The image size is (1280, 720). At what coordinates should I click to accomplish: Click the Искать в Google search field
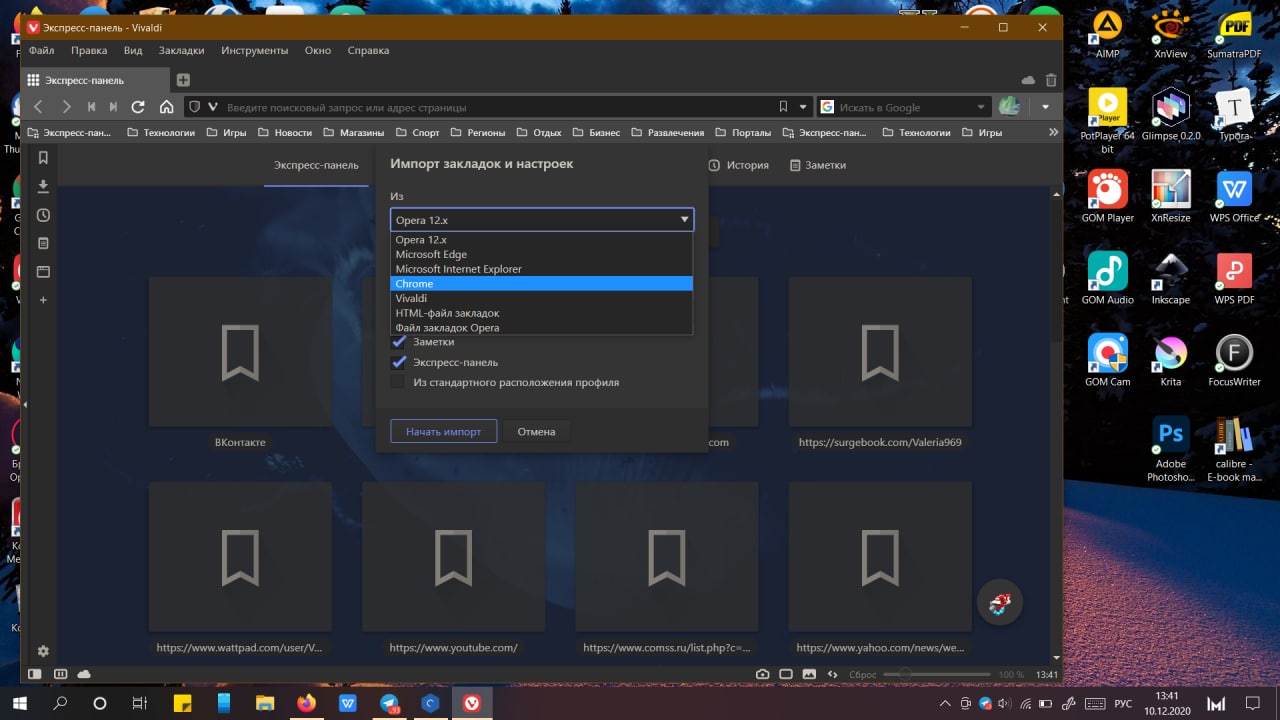905,107
